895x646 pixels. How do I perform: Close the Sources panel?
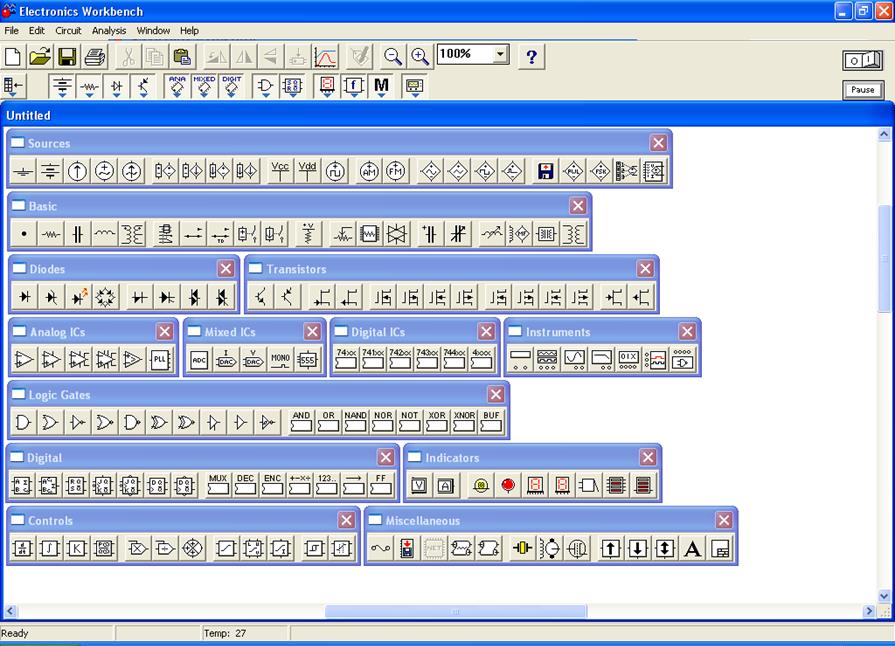click(x=658, y=143)
